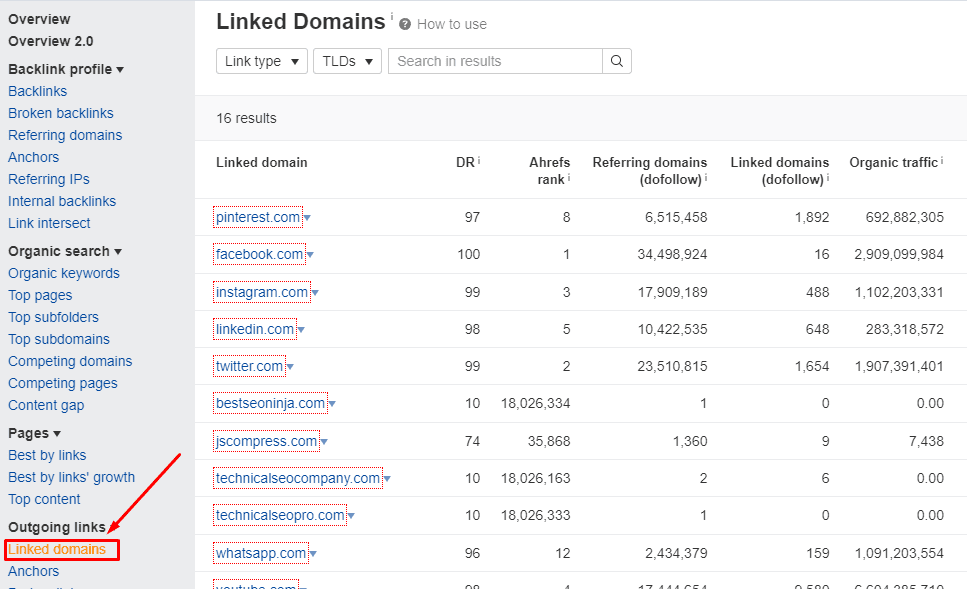The width and height of the screenshot is (967, 589).
Task: Open Top content report
Action: pyautogui.click(x=44, y=500)
